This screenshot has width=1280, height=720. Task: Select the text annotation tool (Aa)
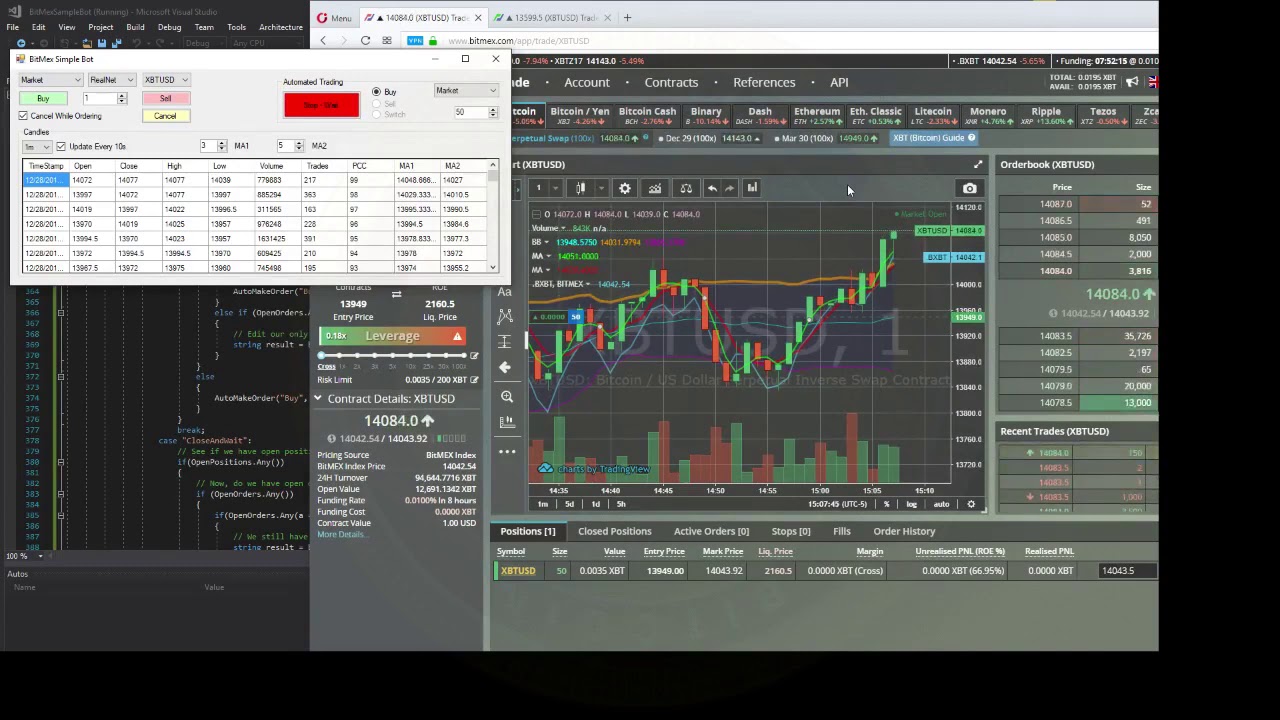click(x=505, y=292)
